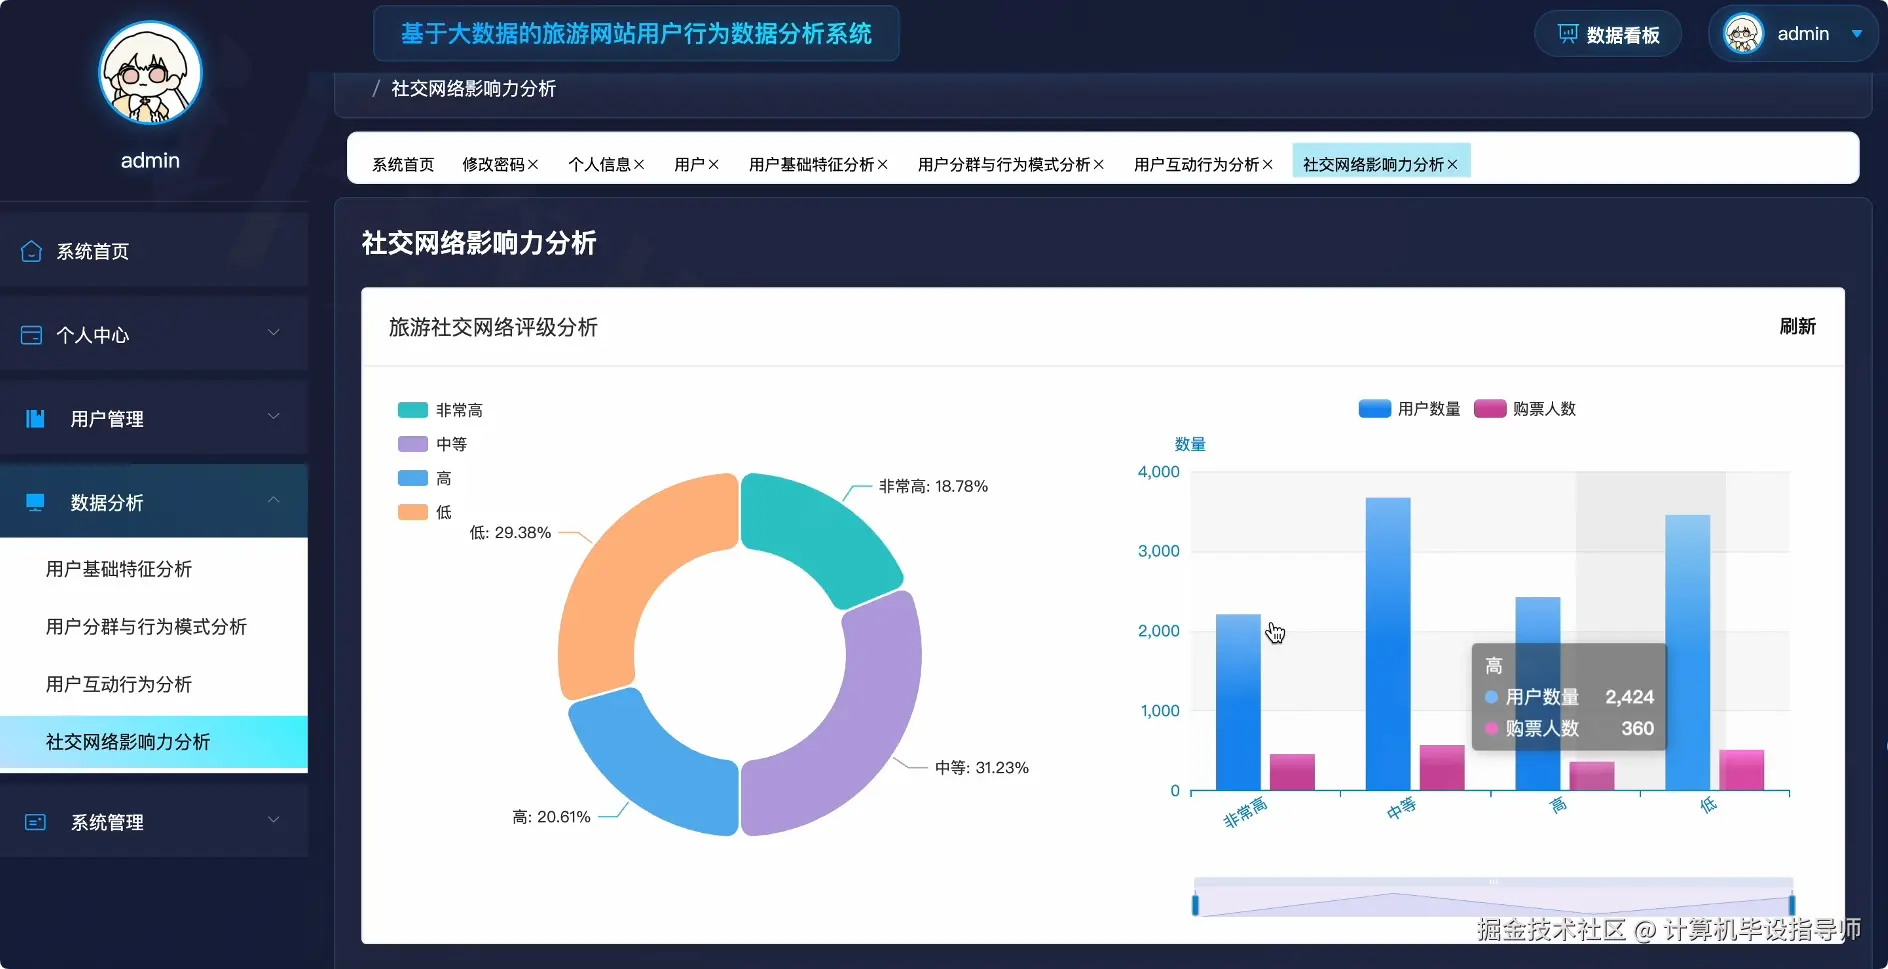Click the 数据分析 monitor icon
This screenshot has width=1888, height=969.
35,502
